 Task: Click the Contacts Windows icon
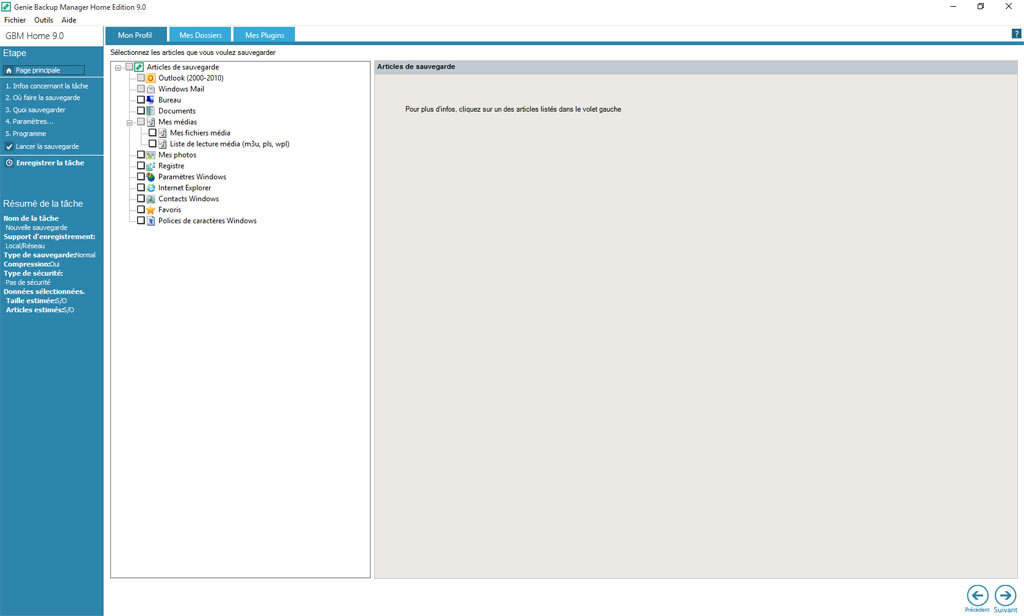(x=151, y=199)
